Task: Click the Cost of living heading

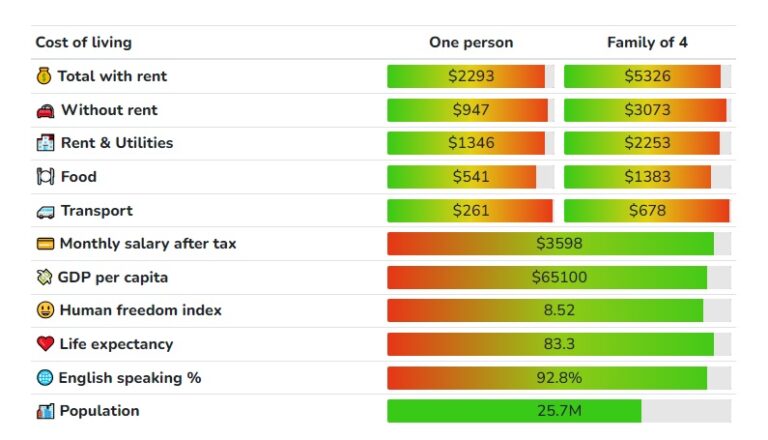Action: click(x=83, y=42)
